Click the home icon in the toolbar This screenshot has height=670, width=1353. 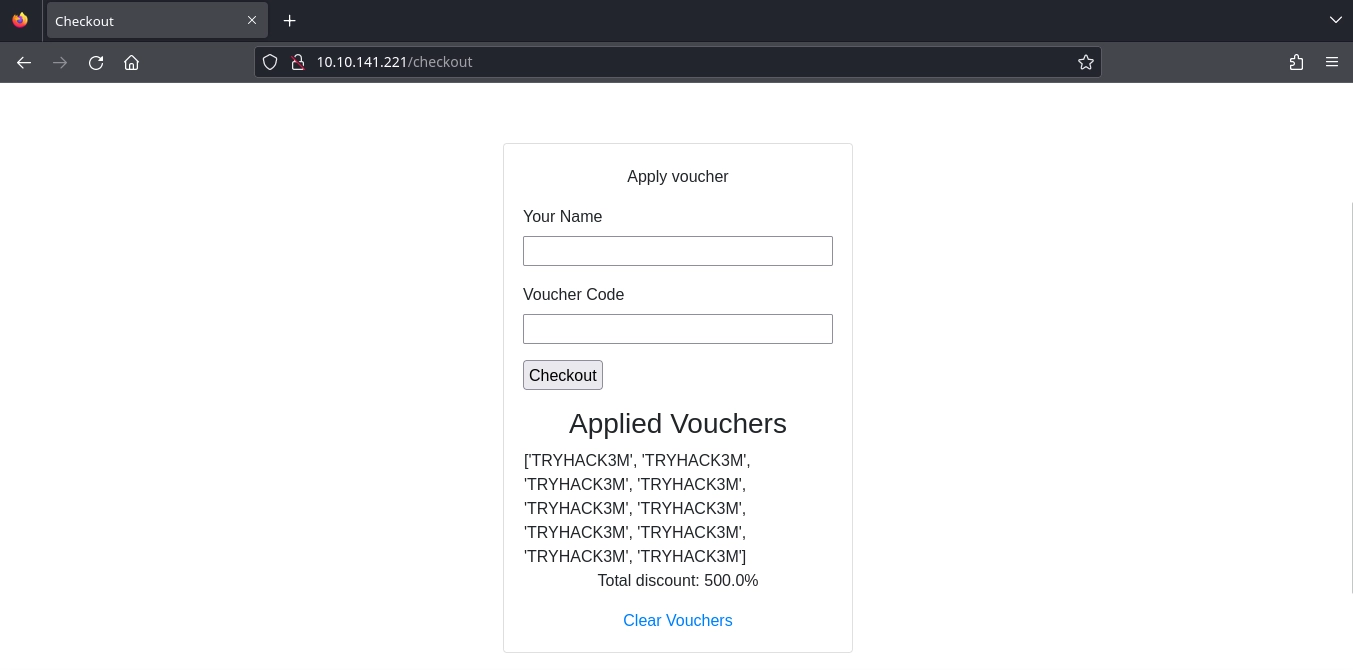132,62
